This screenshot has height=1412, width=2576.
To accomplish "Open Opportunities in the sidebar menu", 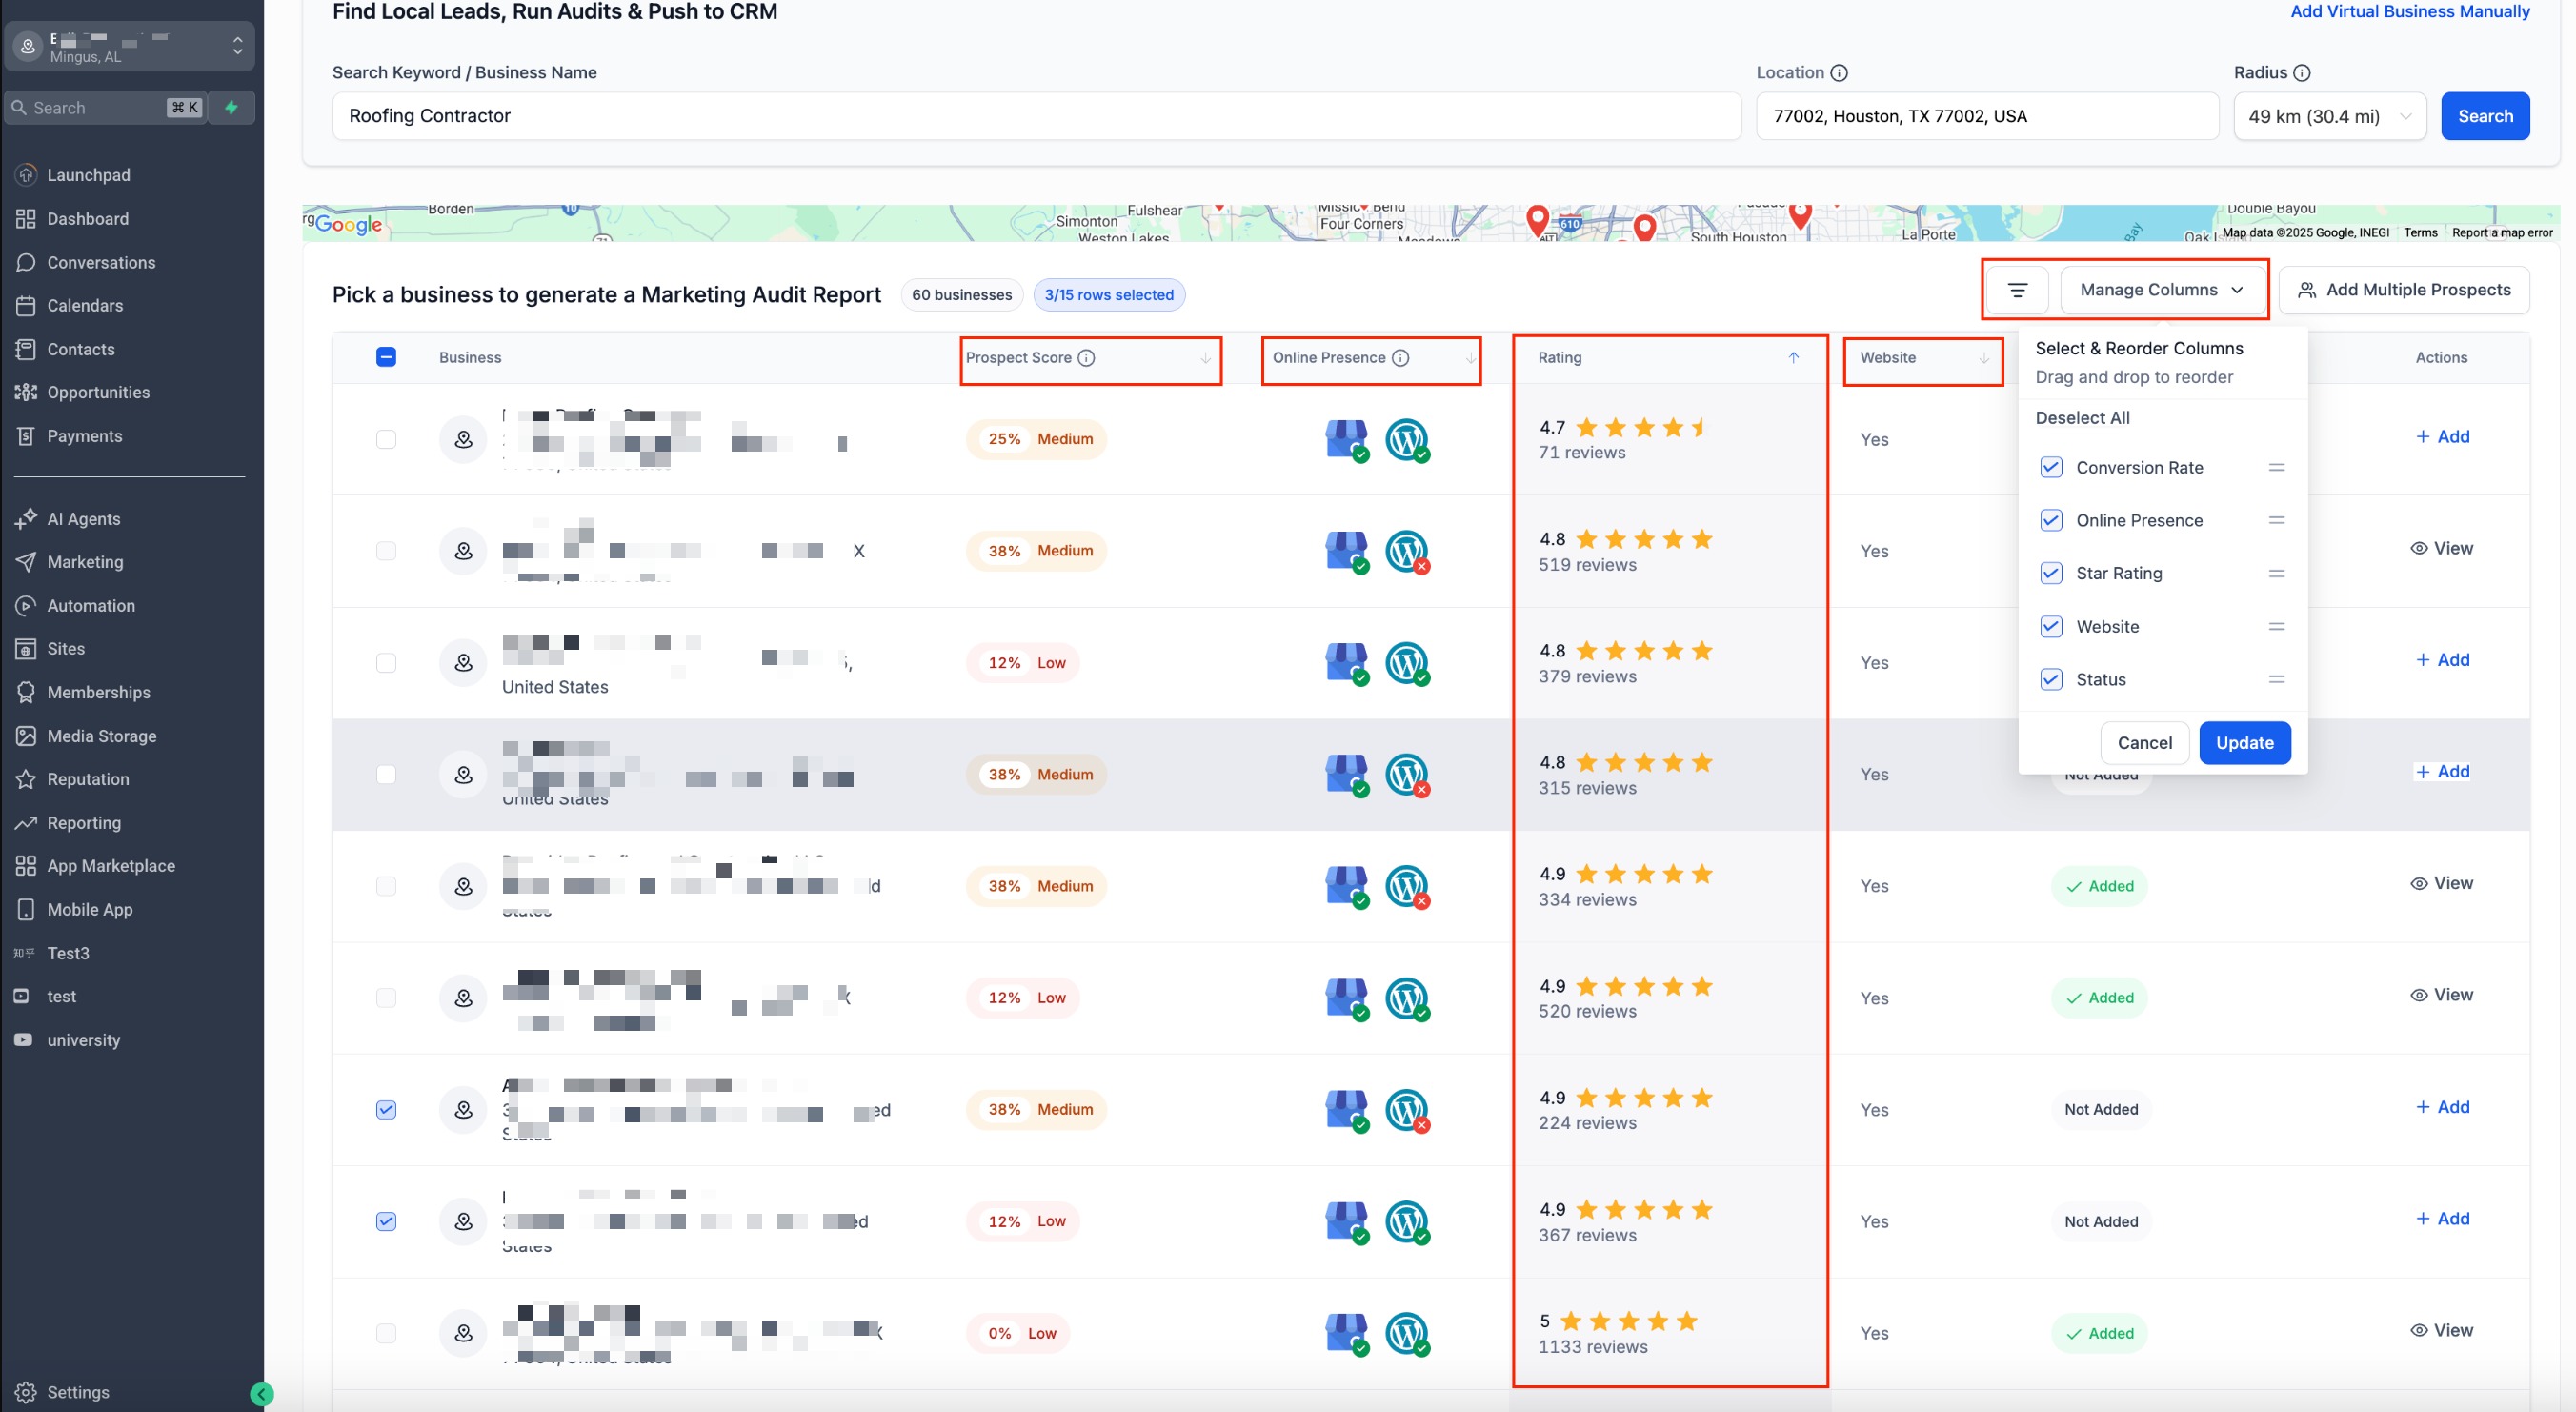I will (x=98, y=392).
